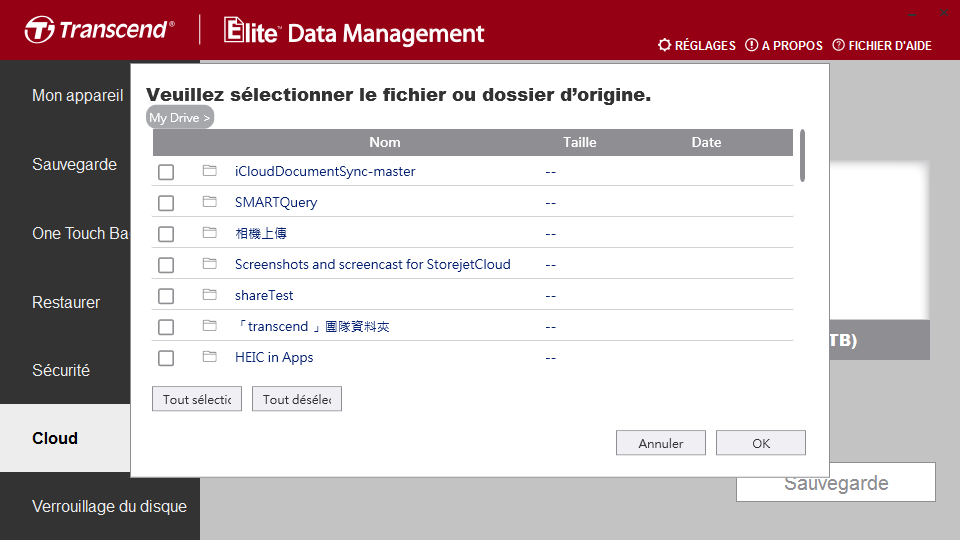Click the folder icon beside iCloudDocumentSync-master
This screenshot has width=960, height=540.
pyautogui.click(x=209, y=171)
